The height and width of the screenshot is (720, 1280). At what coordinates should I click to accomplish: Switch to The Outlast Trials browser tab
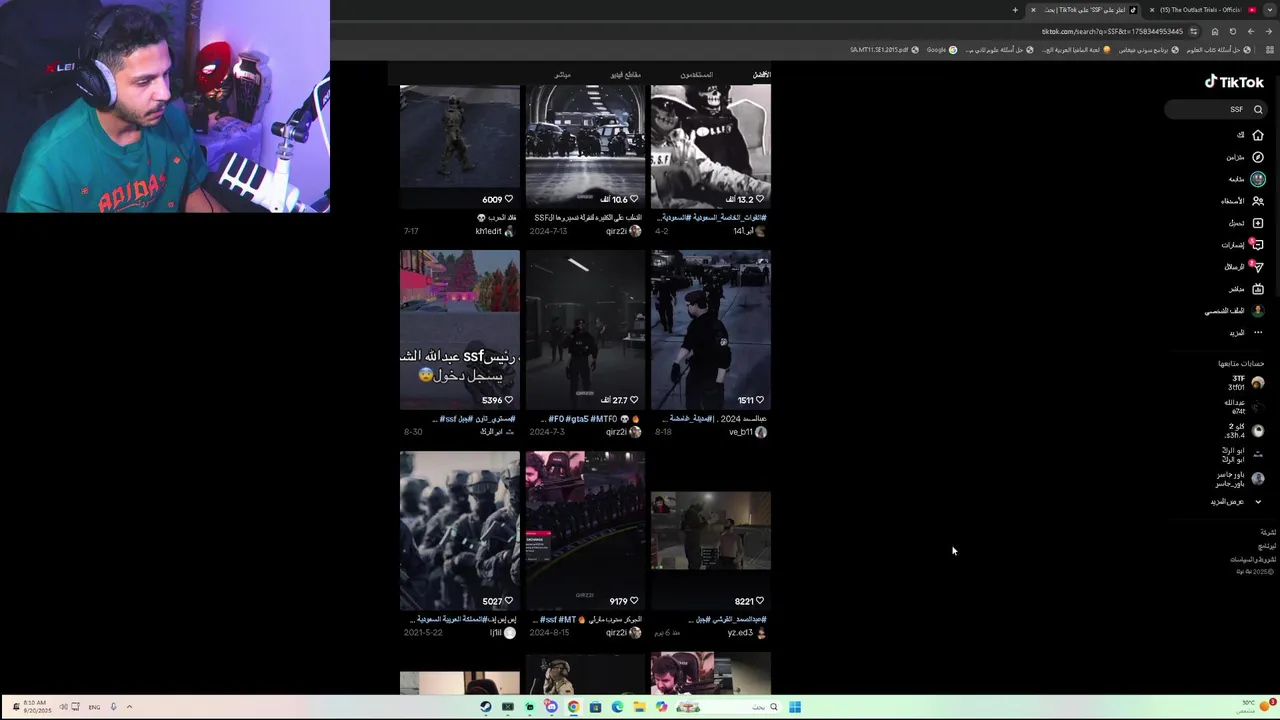pyautogui.click(x=1200, y=10)
